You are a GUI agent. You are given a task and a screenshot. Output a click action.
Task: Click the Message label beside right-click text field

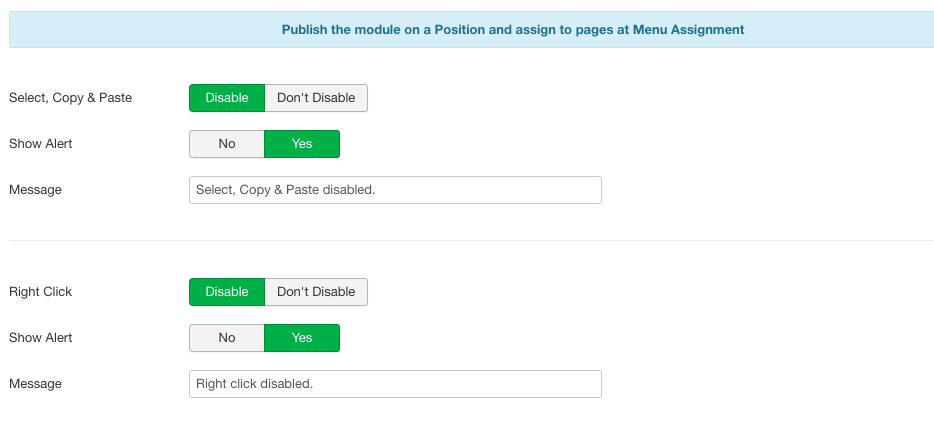[35, 384]
